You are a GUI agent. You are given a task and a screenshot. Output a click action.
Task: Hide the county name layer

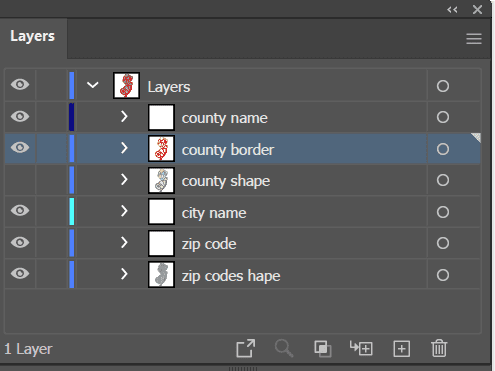click(20, 116)
